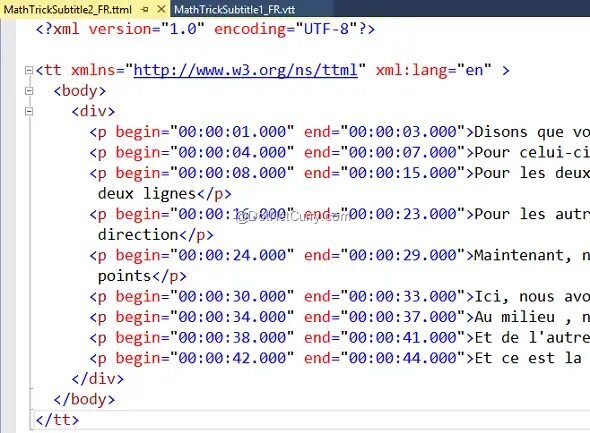This screenshot has width=590, height=433.
Task: Close the MathTrickSubtitle2_FR.ttml tab
Action: tap(161, 9)
